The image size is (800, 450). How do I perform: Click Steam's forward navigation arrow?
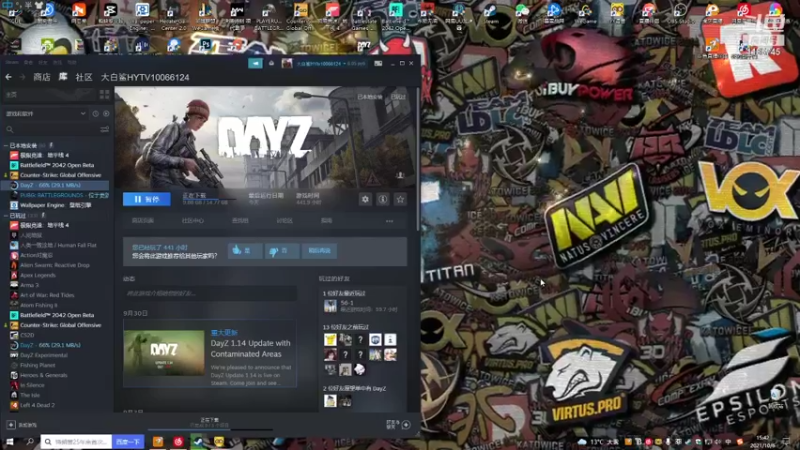[x=22, y=77]
